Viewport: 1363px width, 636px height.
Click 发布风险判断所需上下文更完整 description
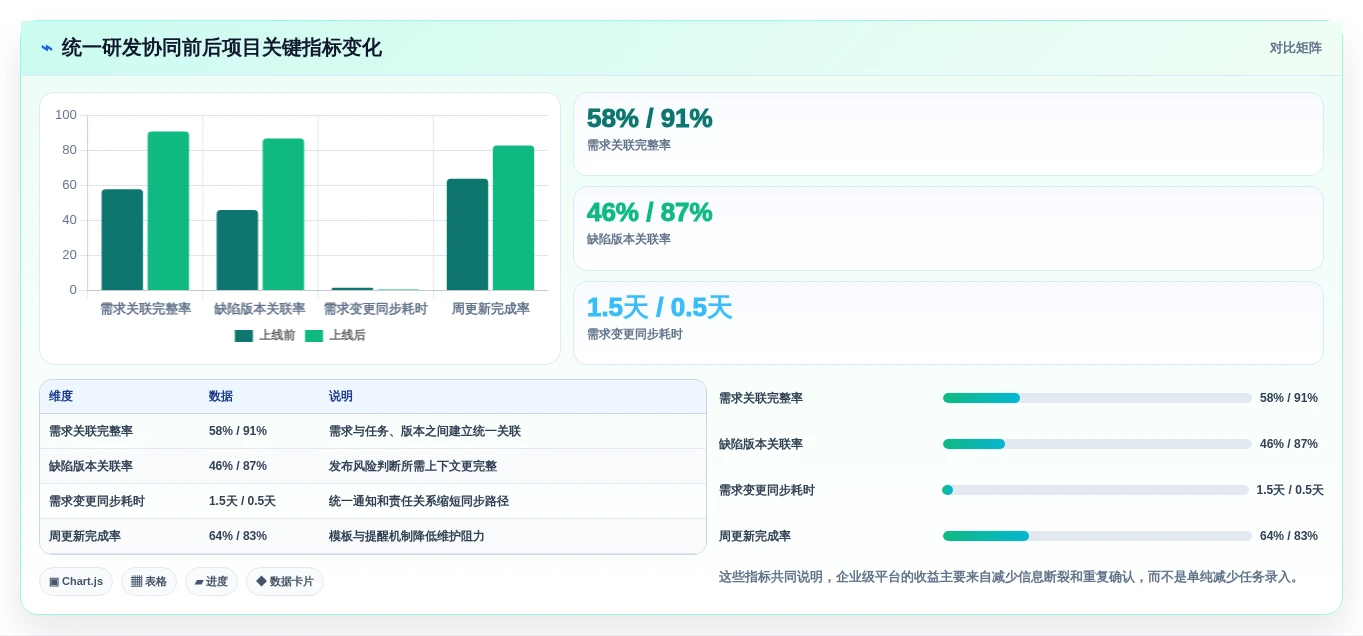413,466
